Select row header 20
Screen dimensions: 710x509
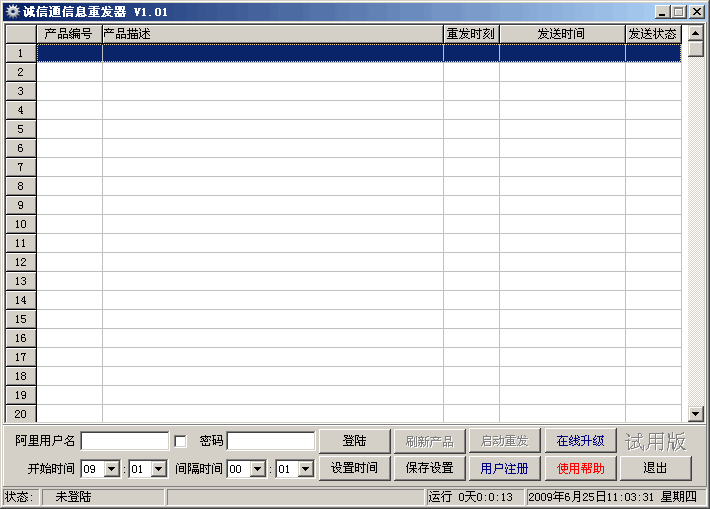21,413
